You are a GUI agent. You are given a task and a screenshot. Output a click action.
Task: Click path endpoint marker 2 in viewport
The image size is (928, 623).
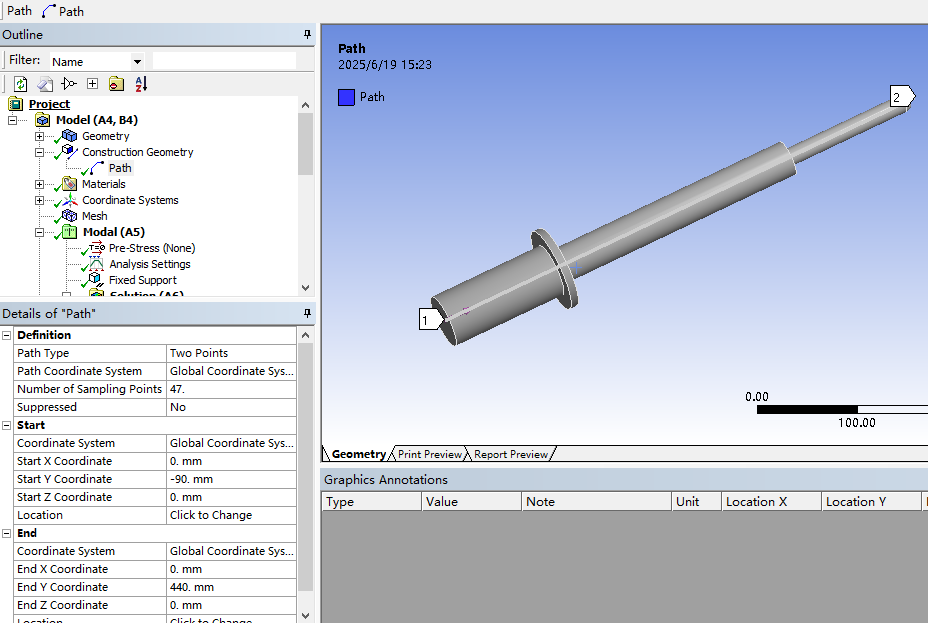(902, 96)
